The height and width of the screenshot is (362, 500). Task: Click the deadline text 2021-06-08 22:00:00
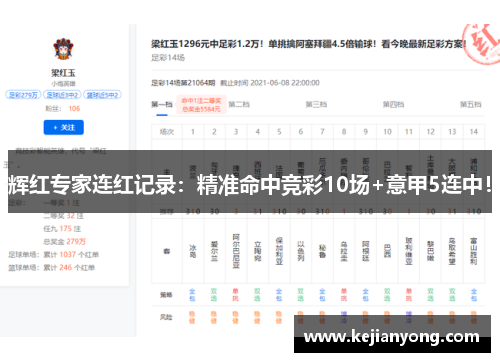coord(285,83)
